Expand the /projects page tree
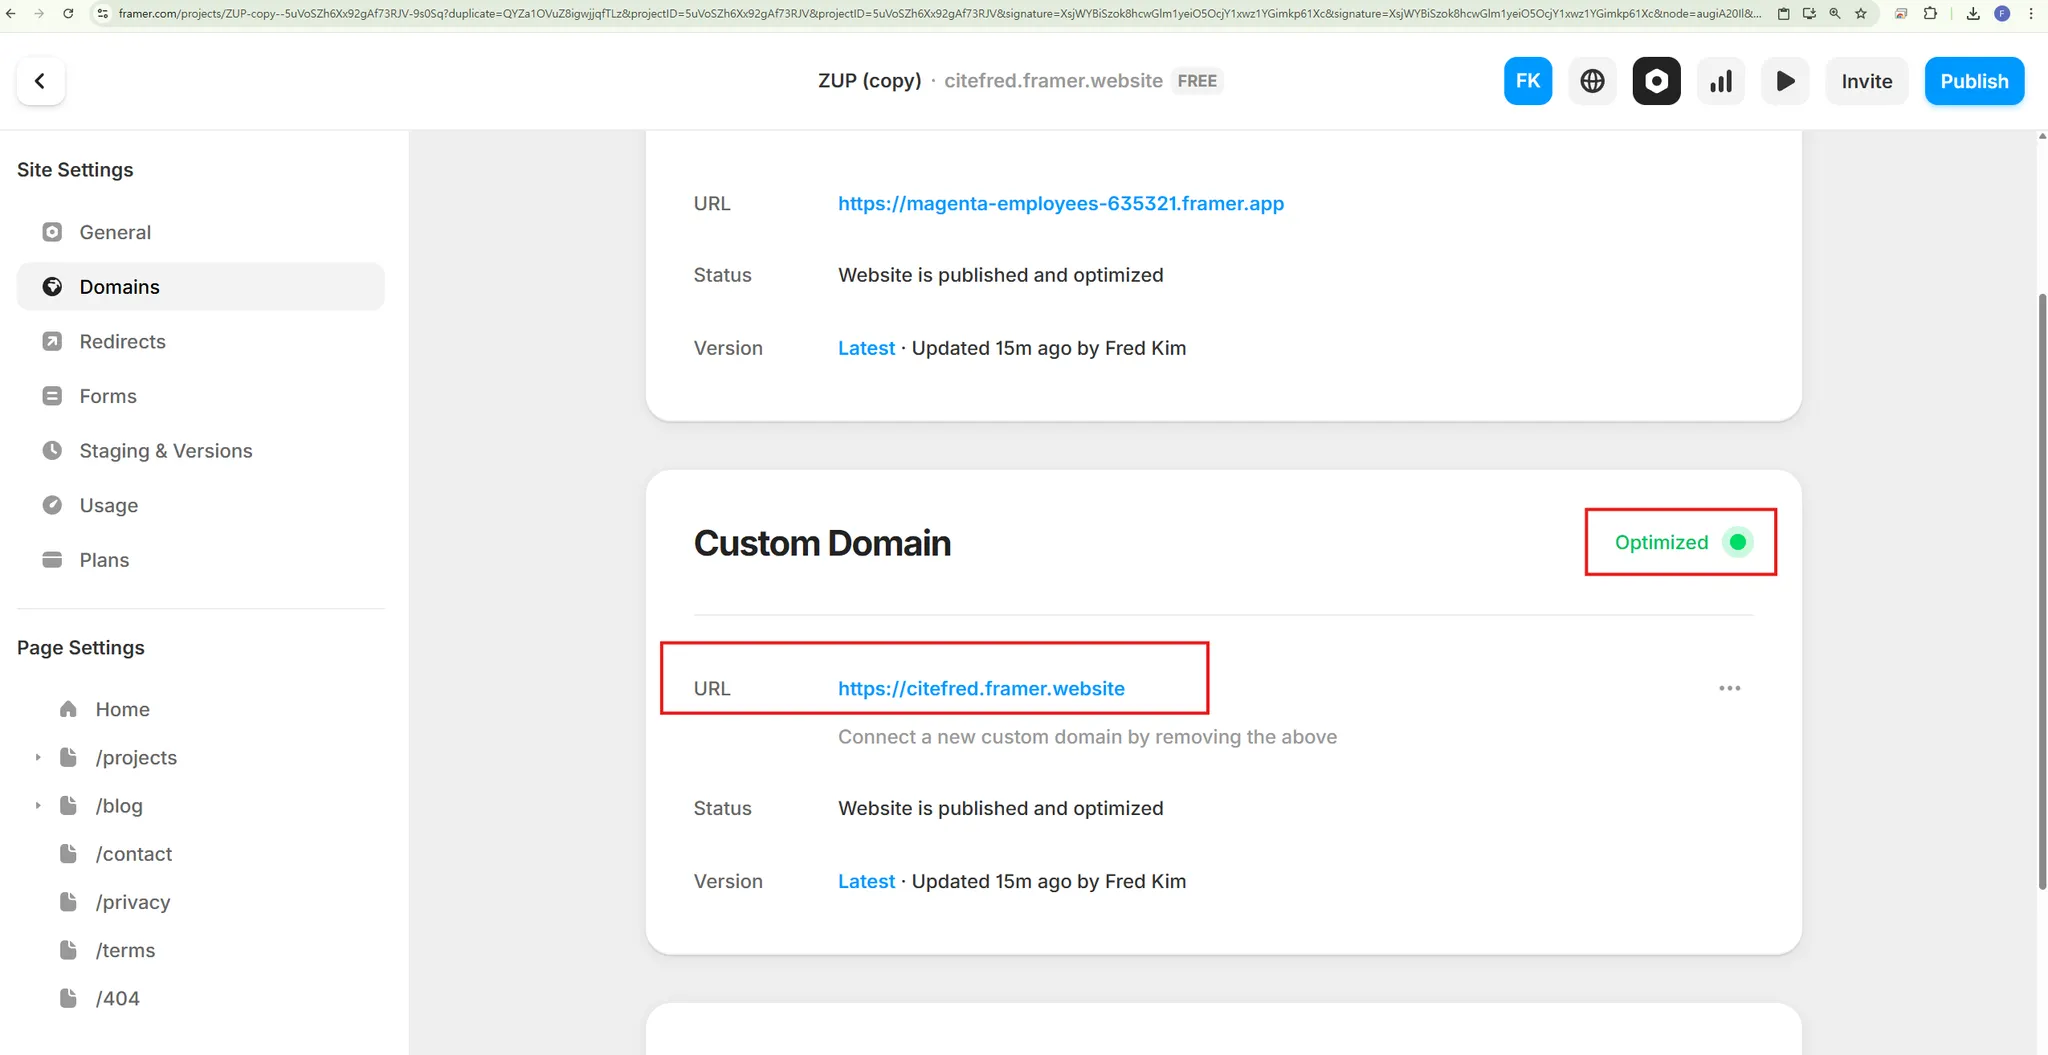The width and height of the screenshot is (2048, 1055). [x=38, y=758]
